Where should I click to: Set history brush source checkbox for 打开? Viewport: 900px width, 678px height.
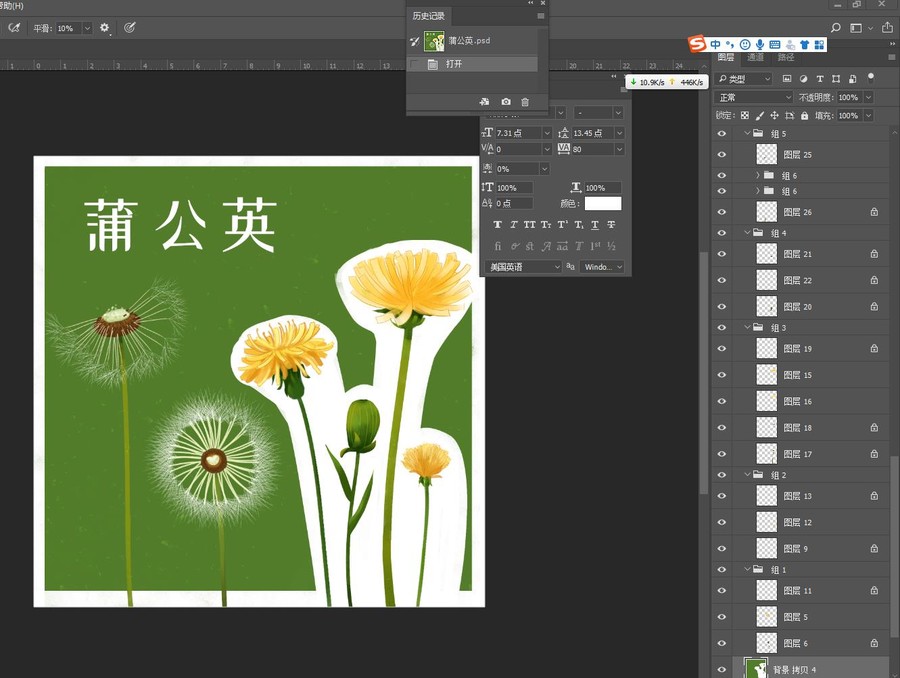415,64
